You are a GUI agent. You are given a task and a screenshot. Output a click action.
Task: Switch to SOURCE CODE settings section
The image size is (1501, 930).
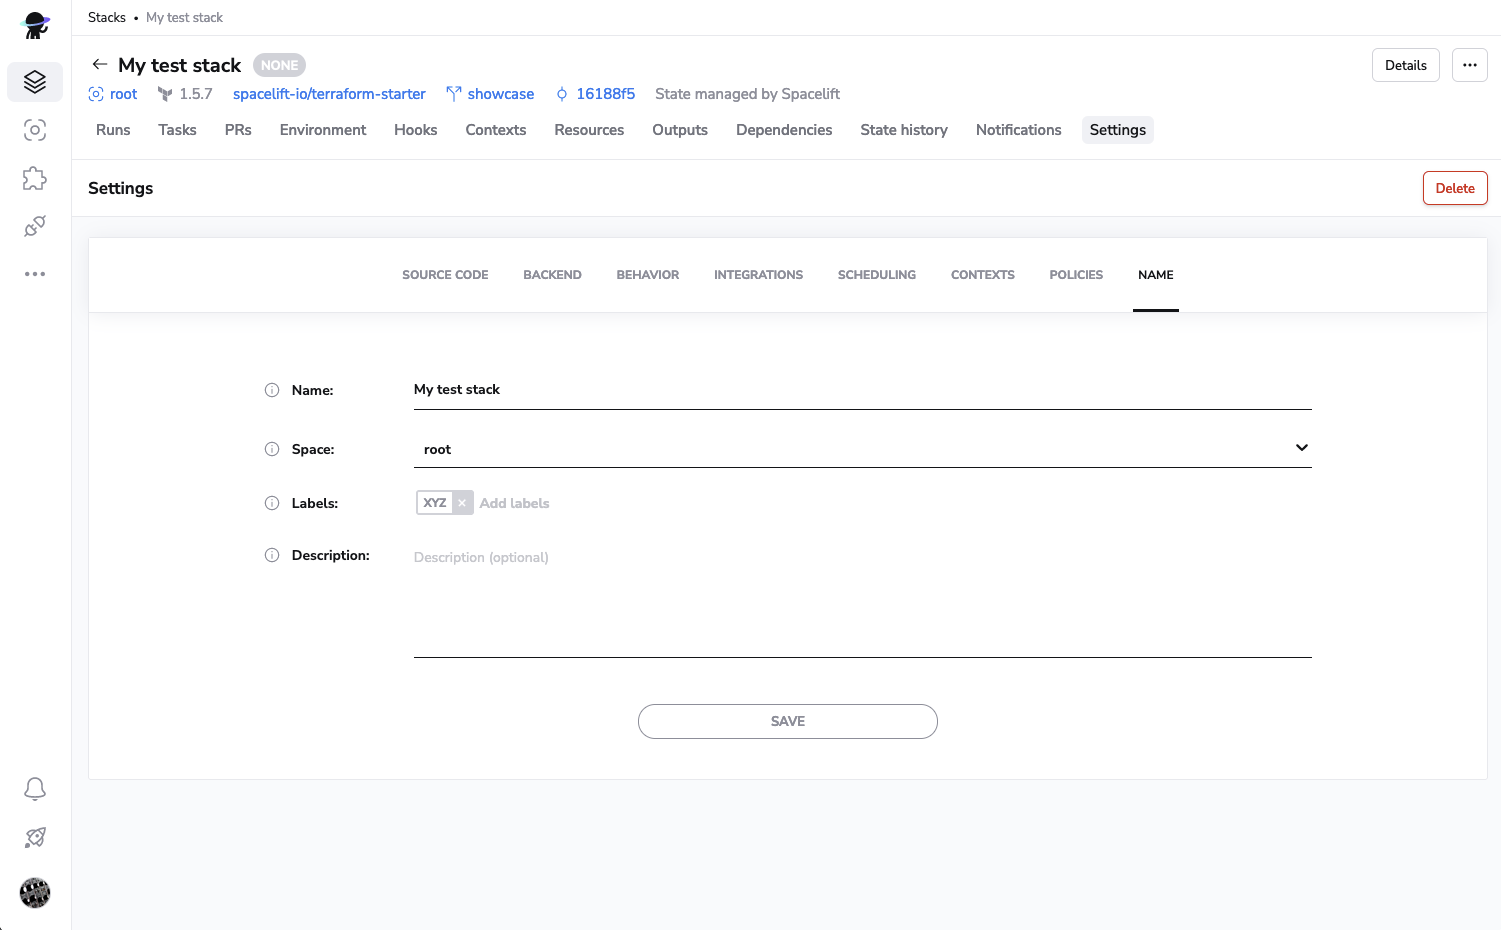click(445, 275)
